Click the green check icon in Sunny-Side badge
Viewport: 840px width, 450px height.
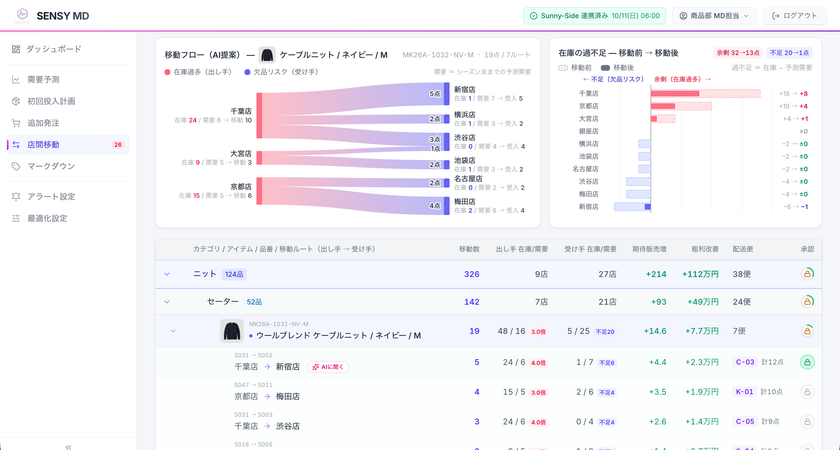pyautogui.click(x=533, y=16)
